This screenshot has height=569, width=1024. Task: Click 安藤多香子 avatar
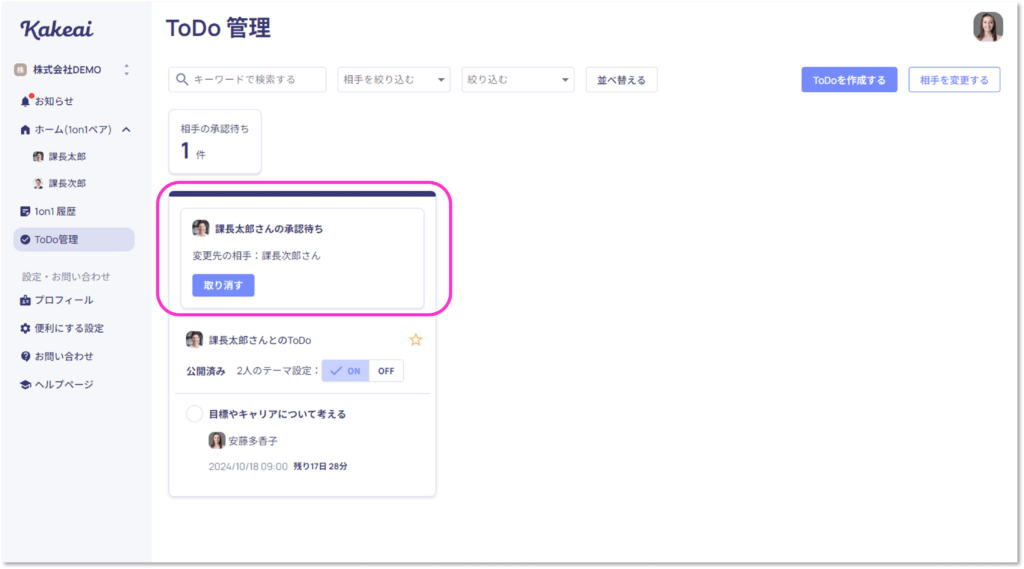coord(216,440)
